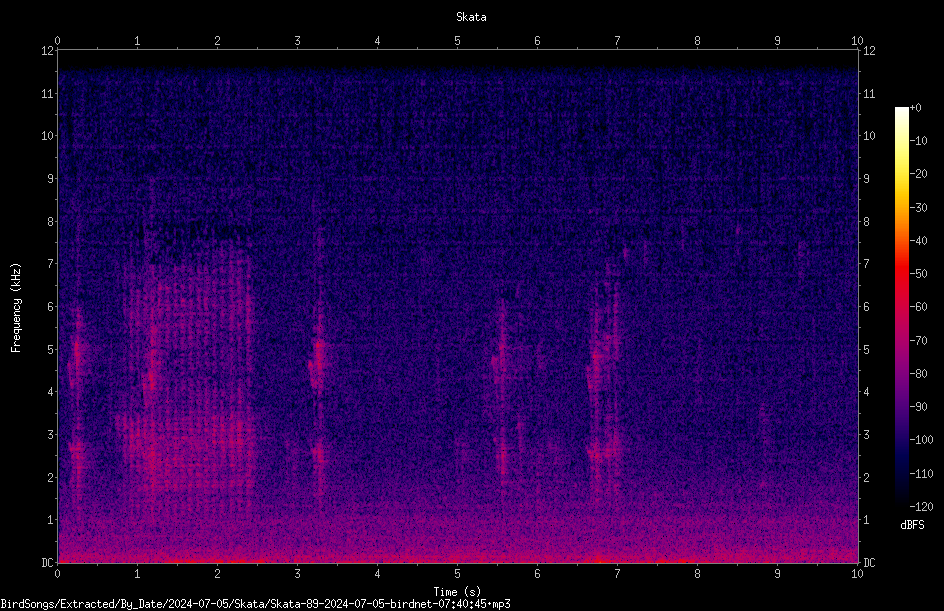The width and height of the screenshot is (944, 611).
Task: Click the "Skata" title above the spectrogram
Action: pyautogui.click(x=471, y=17)
